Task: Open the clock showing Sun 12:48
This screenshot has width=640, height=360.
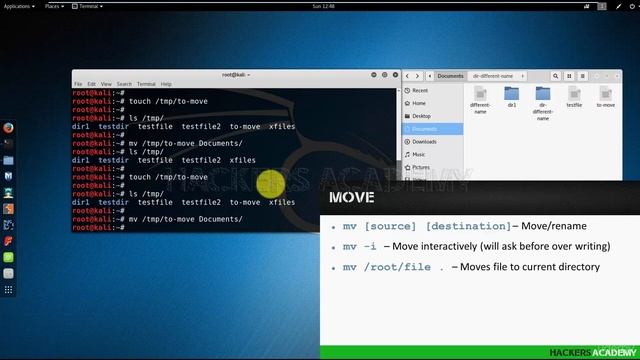Action: (323, 6)
